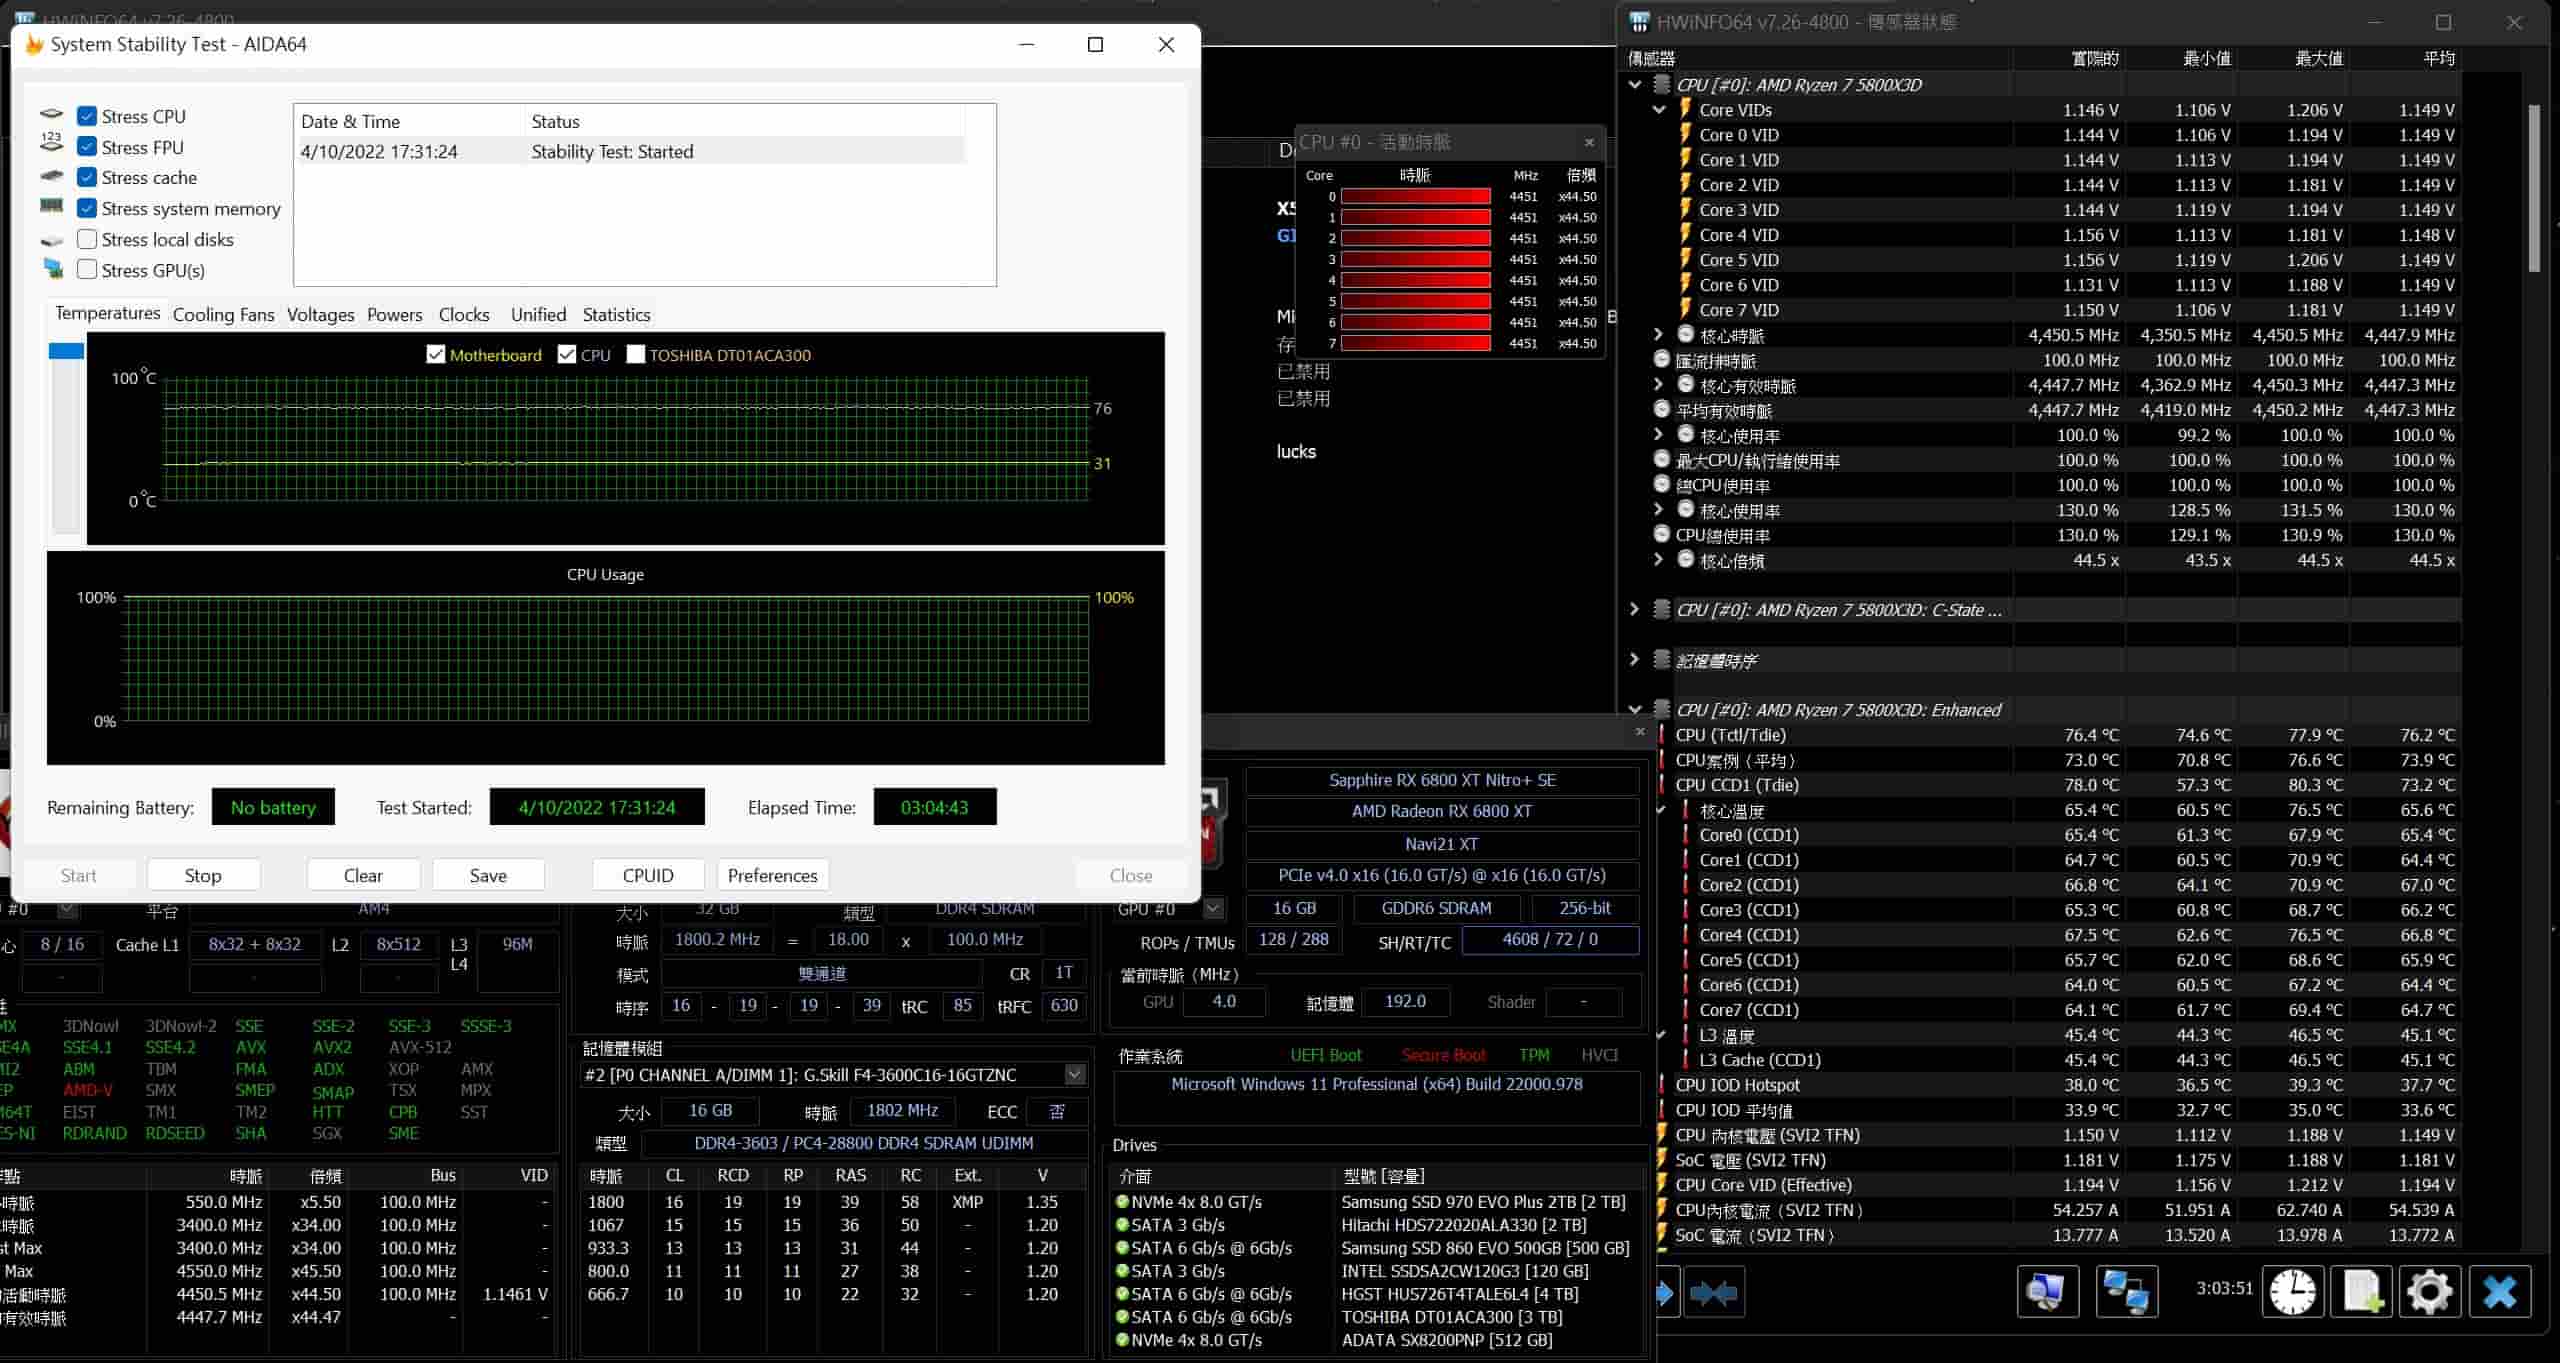Open HWiNFO sensor settings gear icon

[2430, 1292]
